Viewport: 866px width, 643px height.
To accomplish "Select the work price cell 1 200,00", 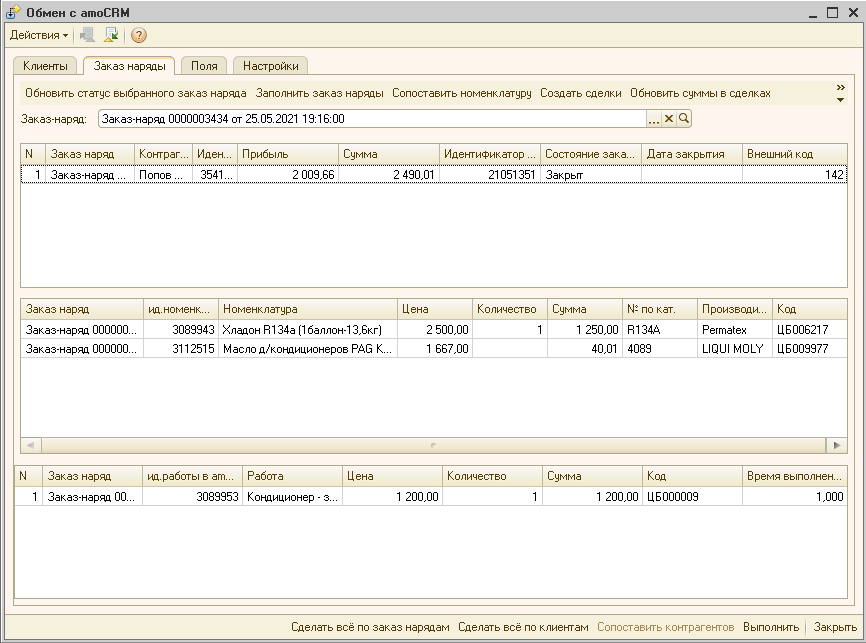I will [392, 497].
